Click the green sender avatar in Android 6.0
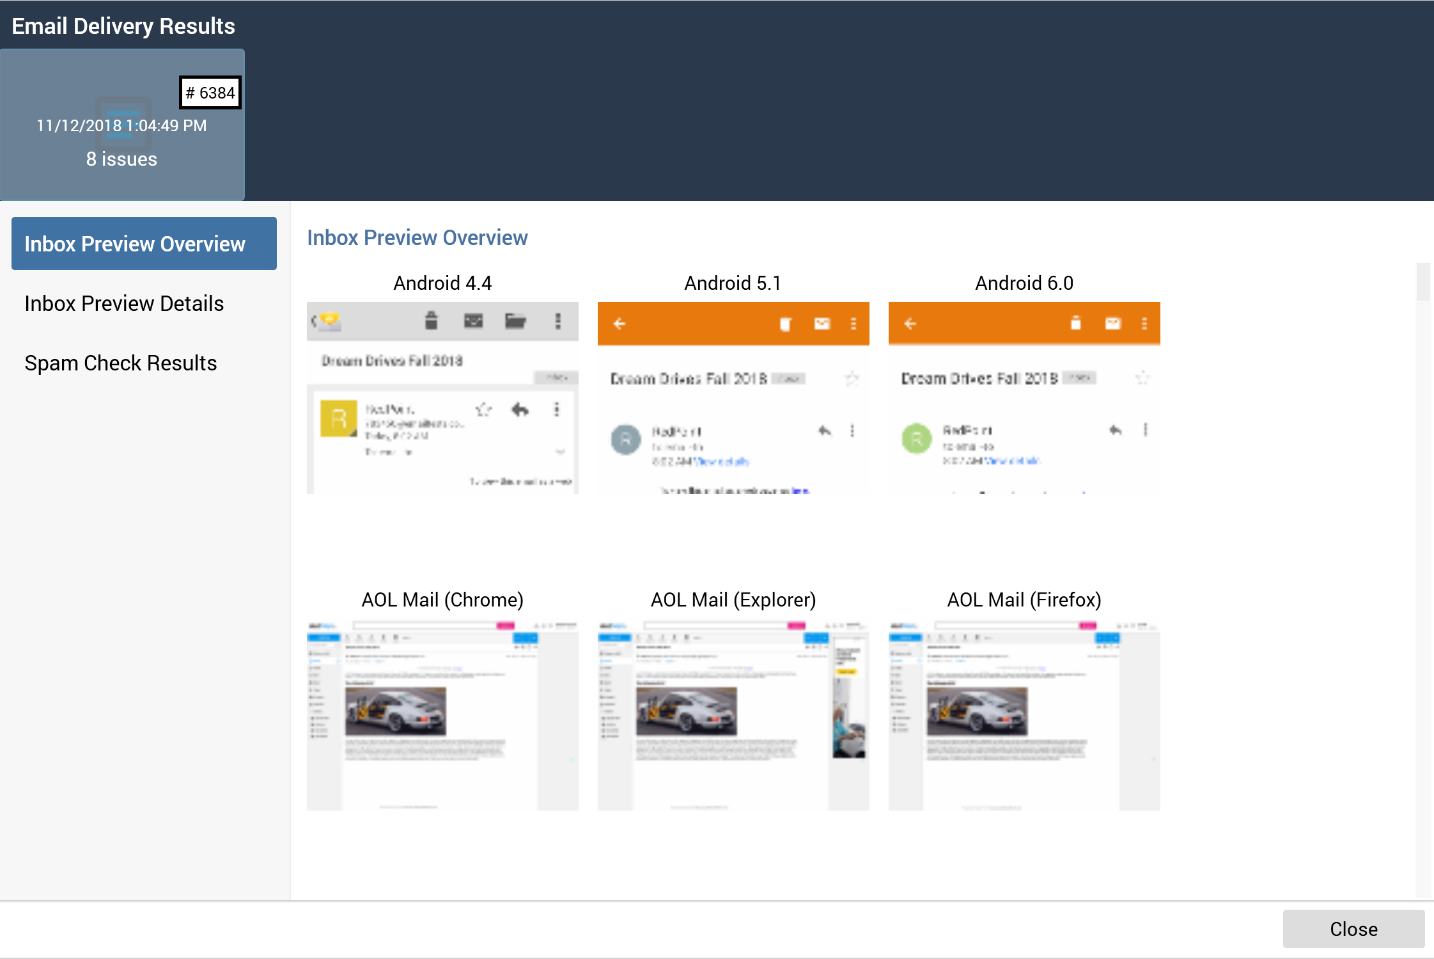This screenshot has height=959, width=1434. (916, 438)
